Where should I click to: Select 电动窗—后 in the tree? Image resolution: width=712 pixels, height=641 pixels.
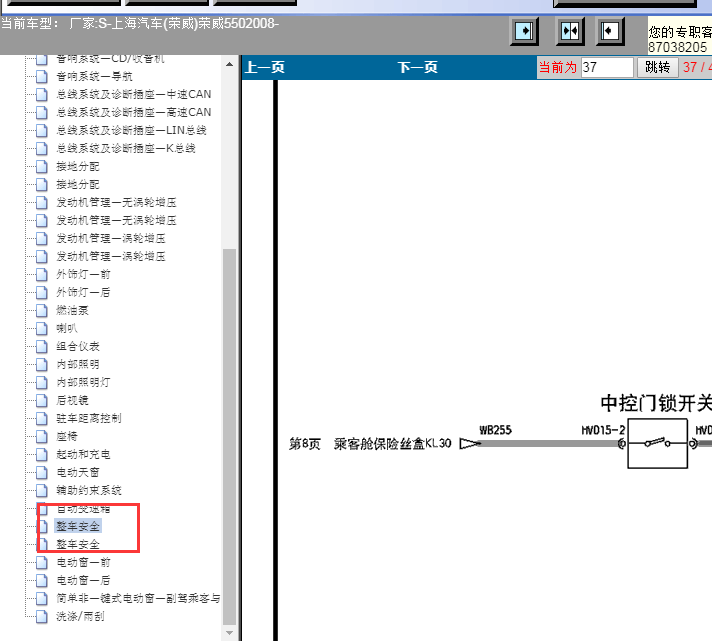(x=83, y=580)
